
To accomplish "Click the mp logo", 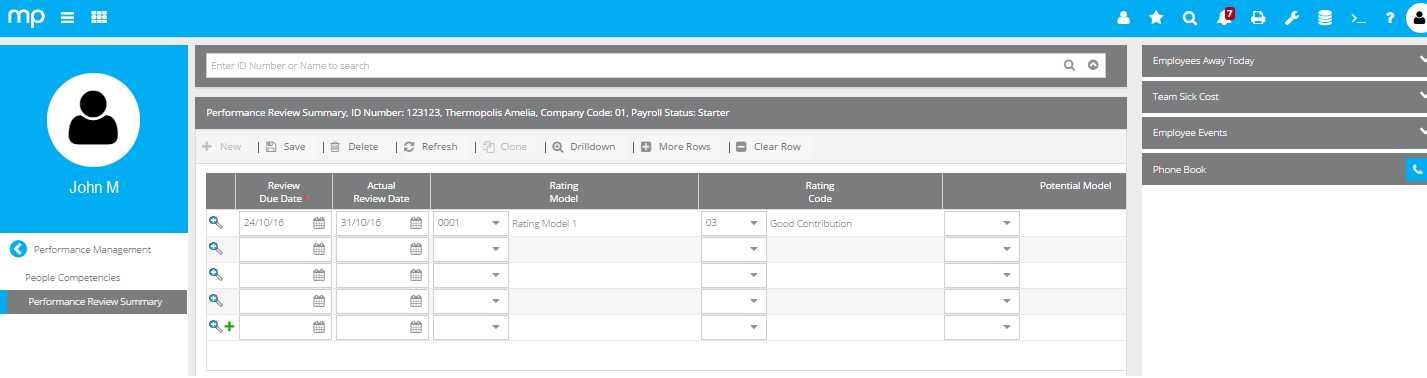I will click(26, 18).
